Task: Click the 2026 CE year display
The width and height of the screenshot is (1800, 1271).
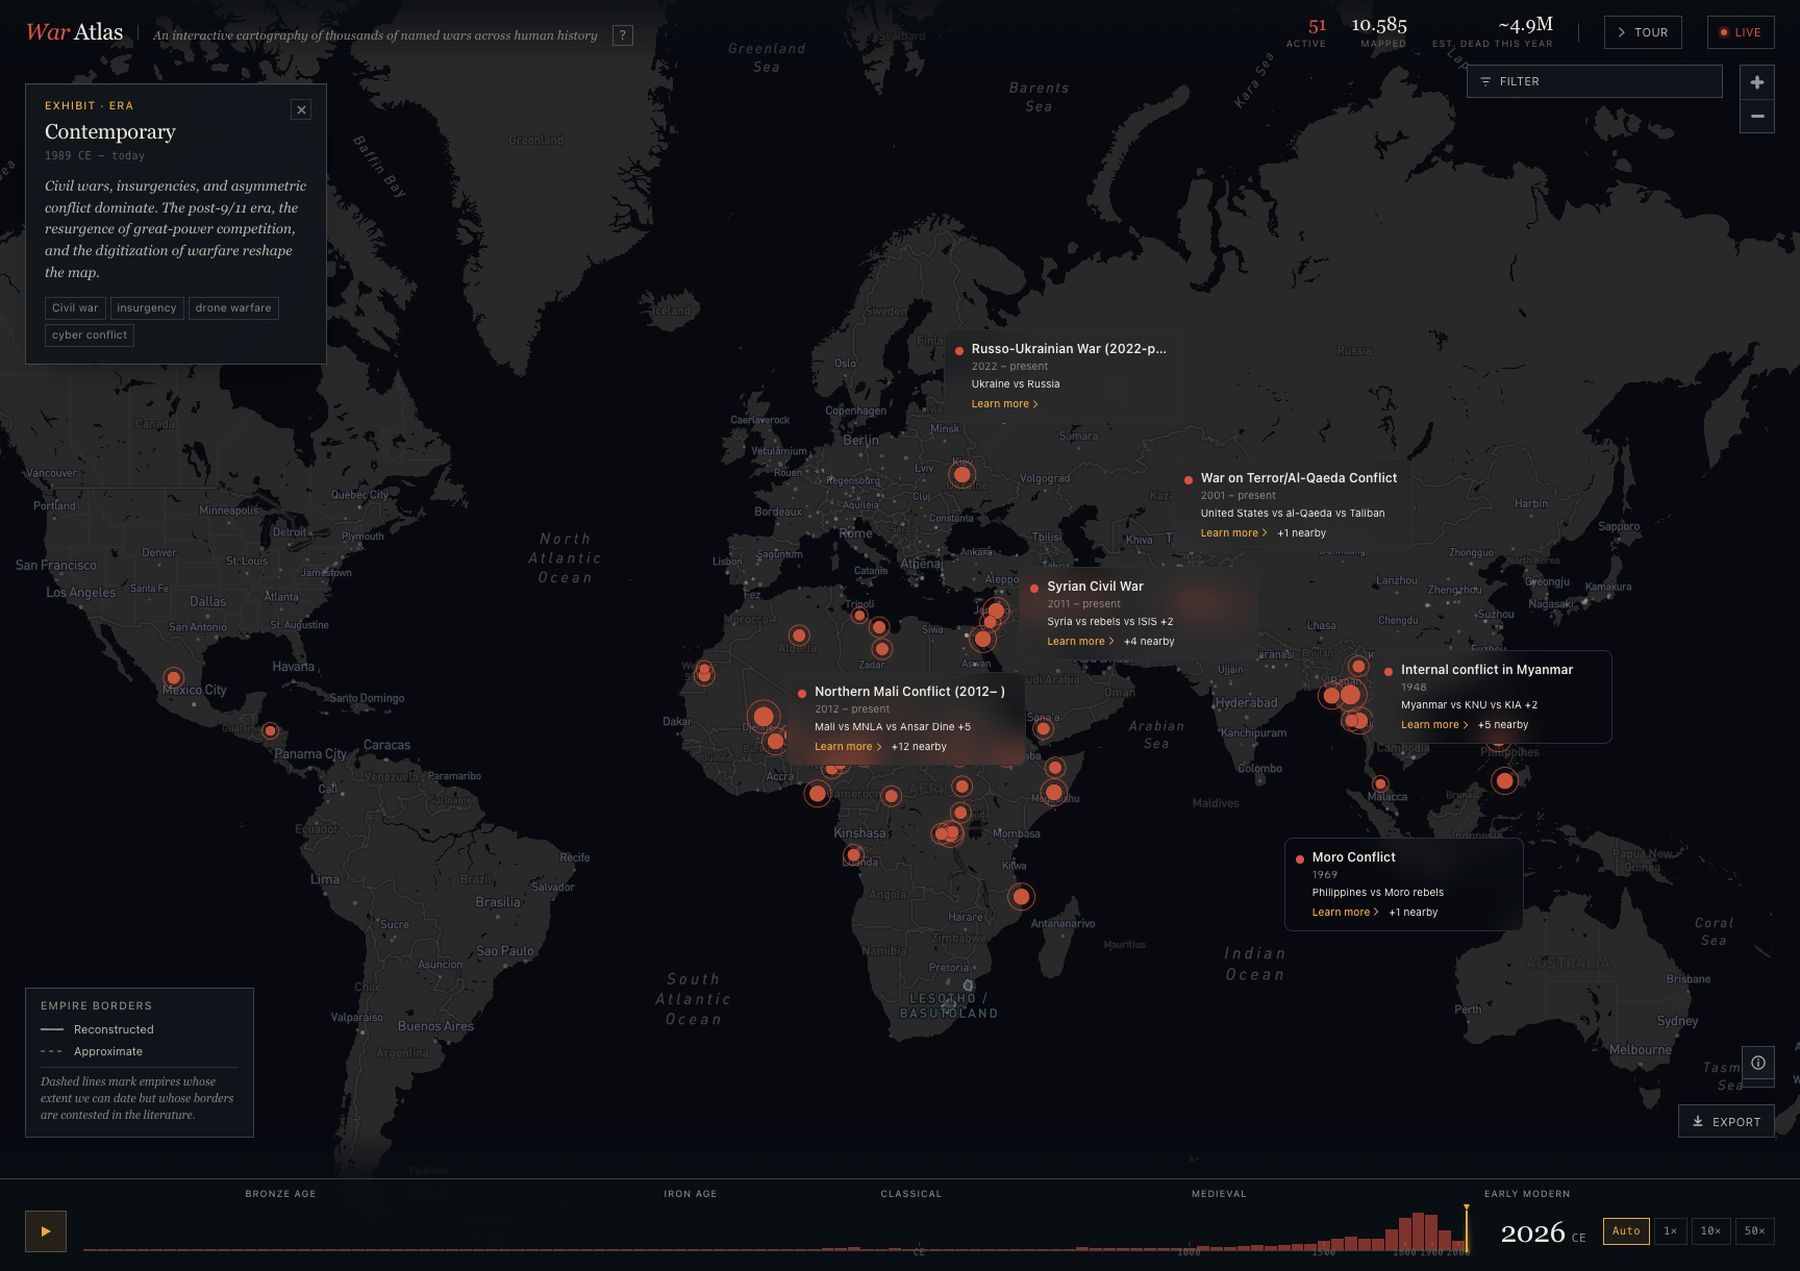Action: pos(1543,1233)
